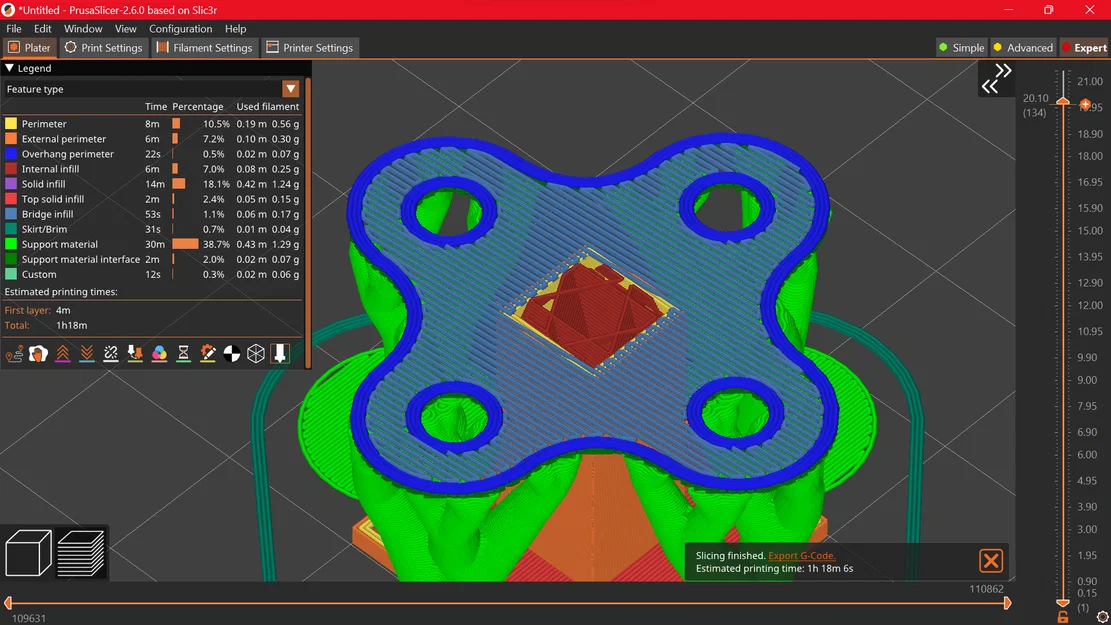Screen dimensions: 1111x625
Task: Click the Custom feature teal swatch
Action: pyautogui.click(x=11, y=274)
